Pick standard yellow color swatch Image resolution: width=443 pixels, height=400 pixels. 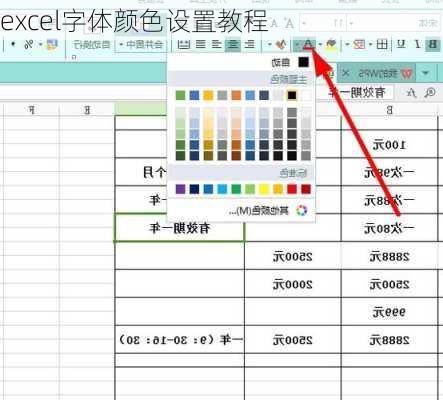(x=264, y=189)
